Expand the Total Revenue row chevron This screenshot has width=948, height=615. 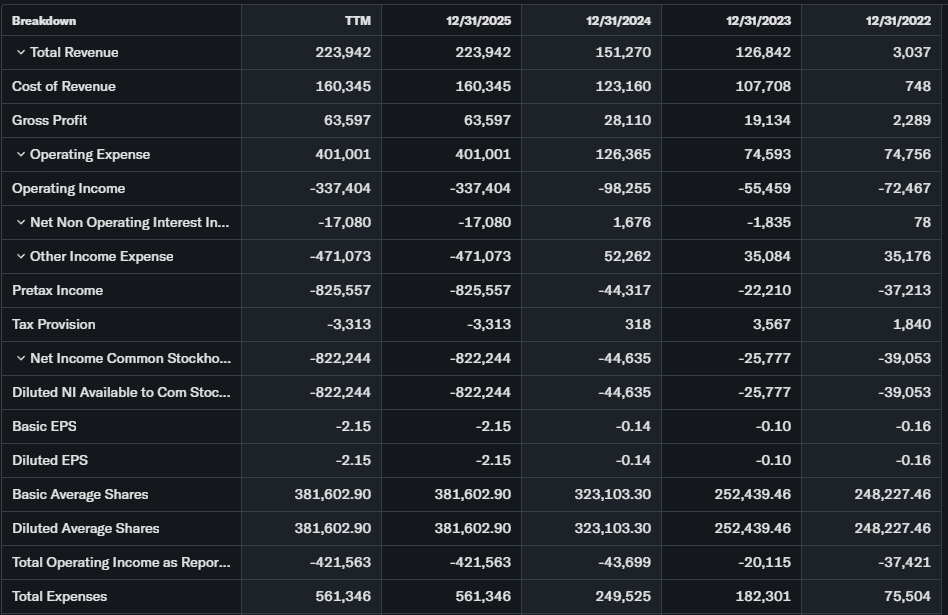(x=21, y=53)
